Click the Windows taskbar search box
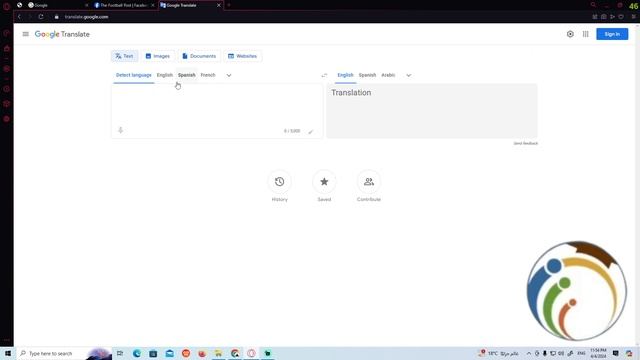The image size is (640, 360). point(64,353)
